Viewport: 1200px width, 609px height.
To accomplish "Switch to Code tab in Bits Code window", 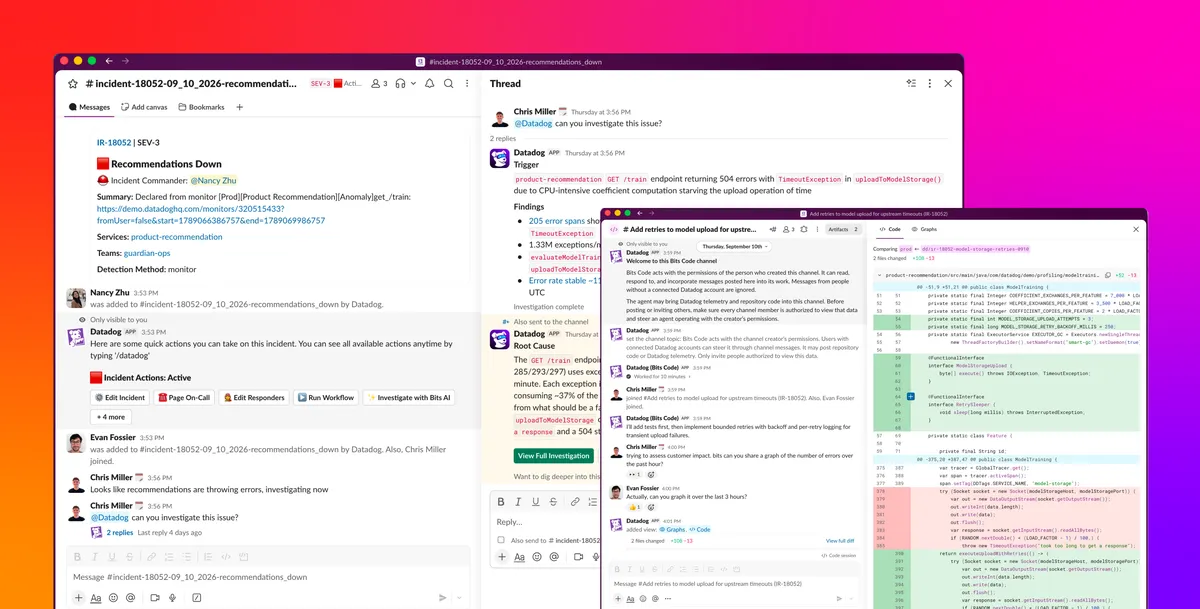I will click(889, 229).
